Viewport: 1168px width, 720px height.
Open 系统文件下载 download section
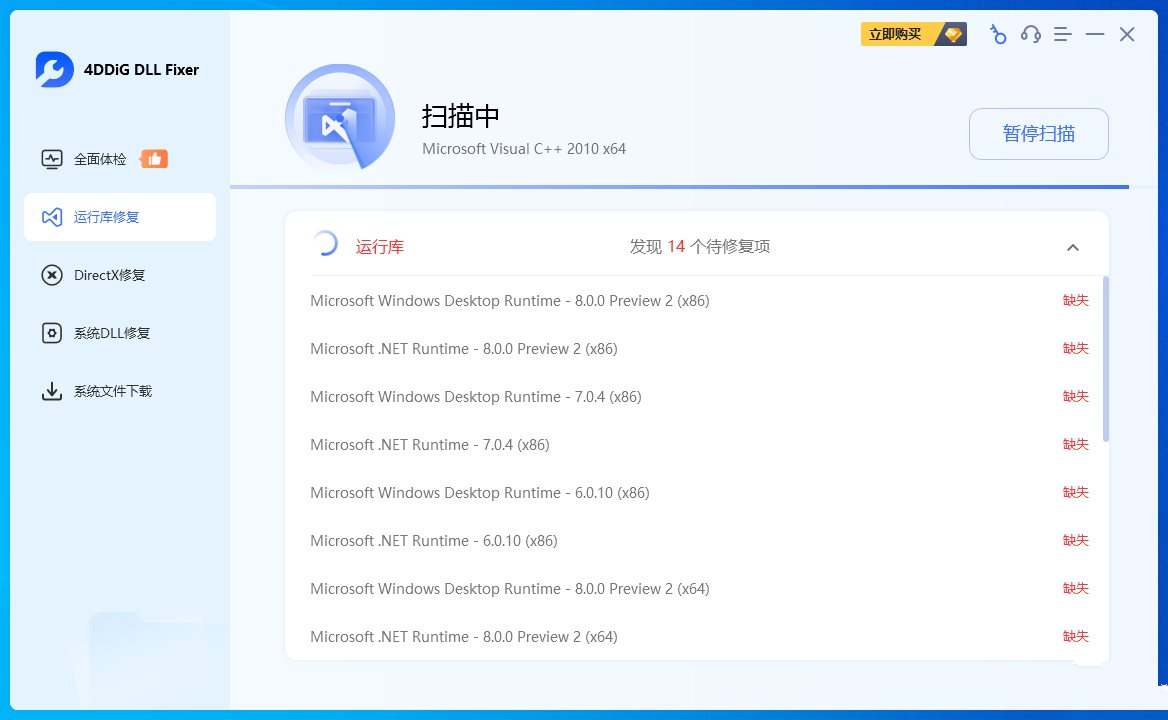[x=119, y=391]
